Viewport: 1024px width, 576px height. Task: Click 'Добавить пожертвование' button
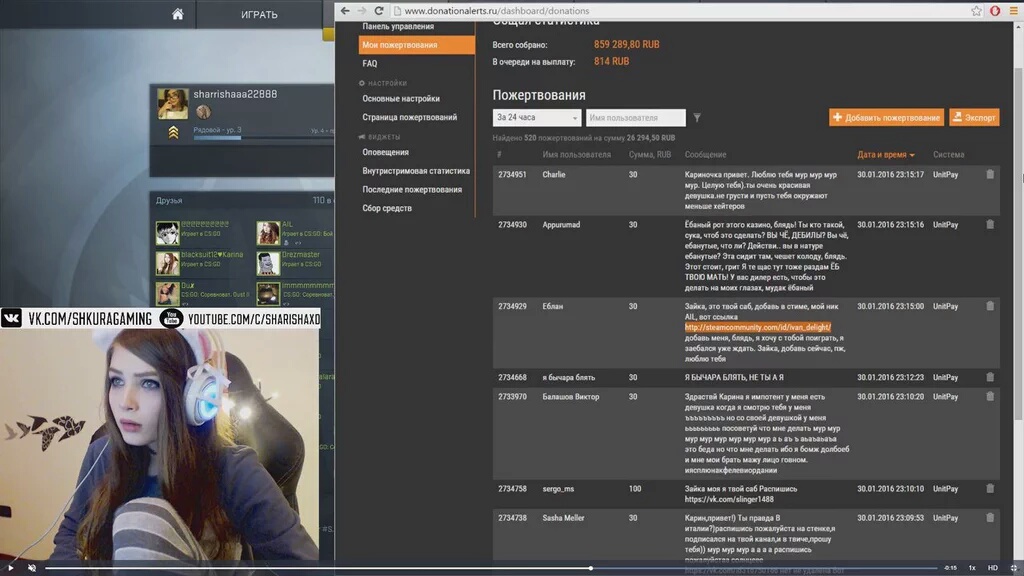coord(886,118)
